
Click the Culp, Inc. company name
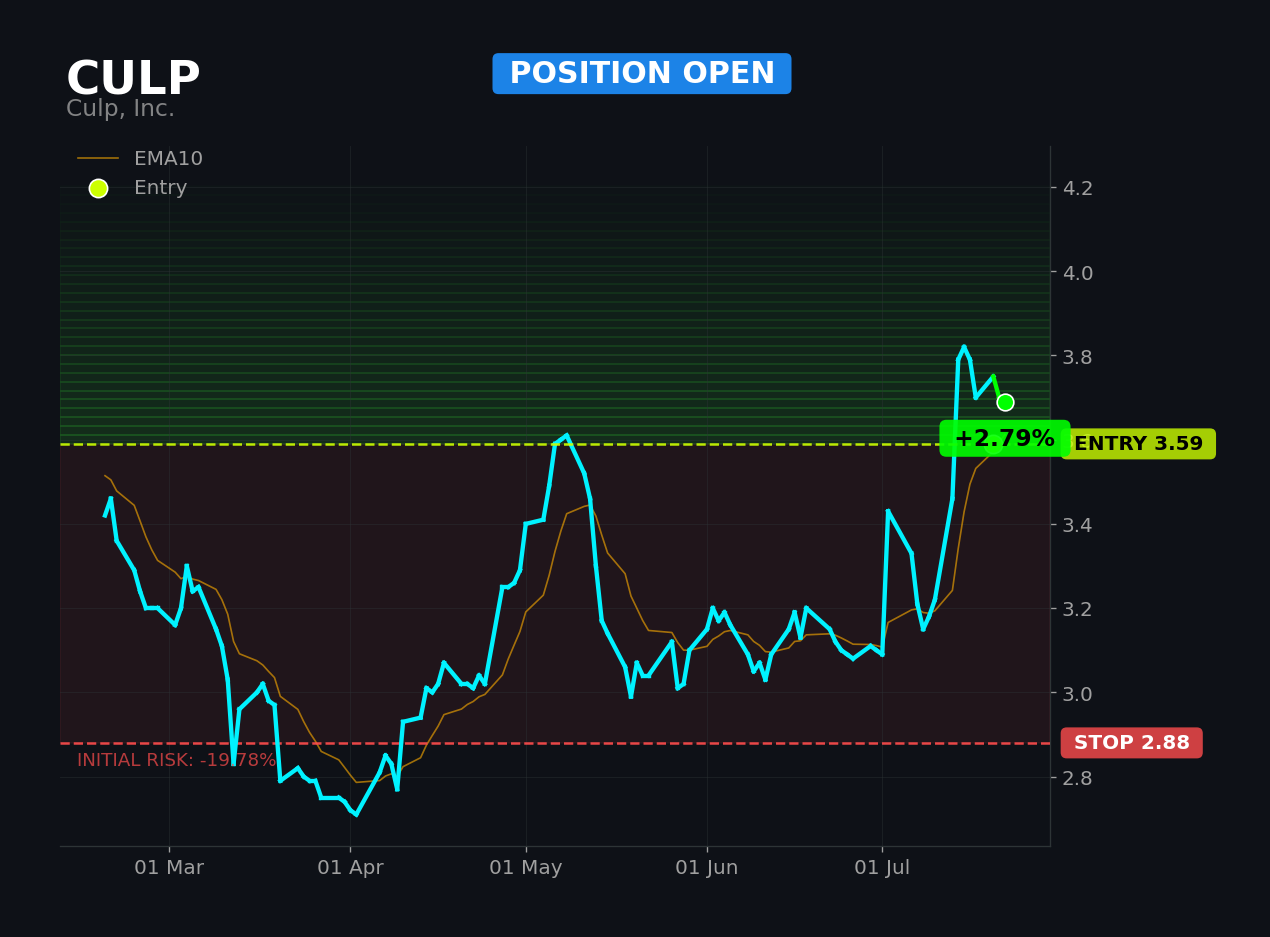120,109
